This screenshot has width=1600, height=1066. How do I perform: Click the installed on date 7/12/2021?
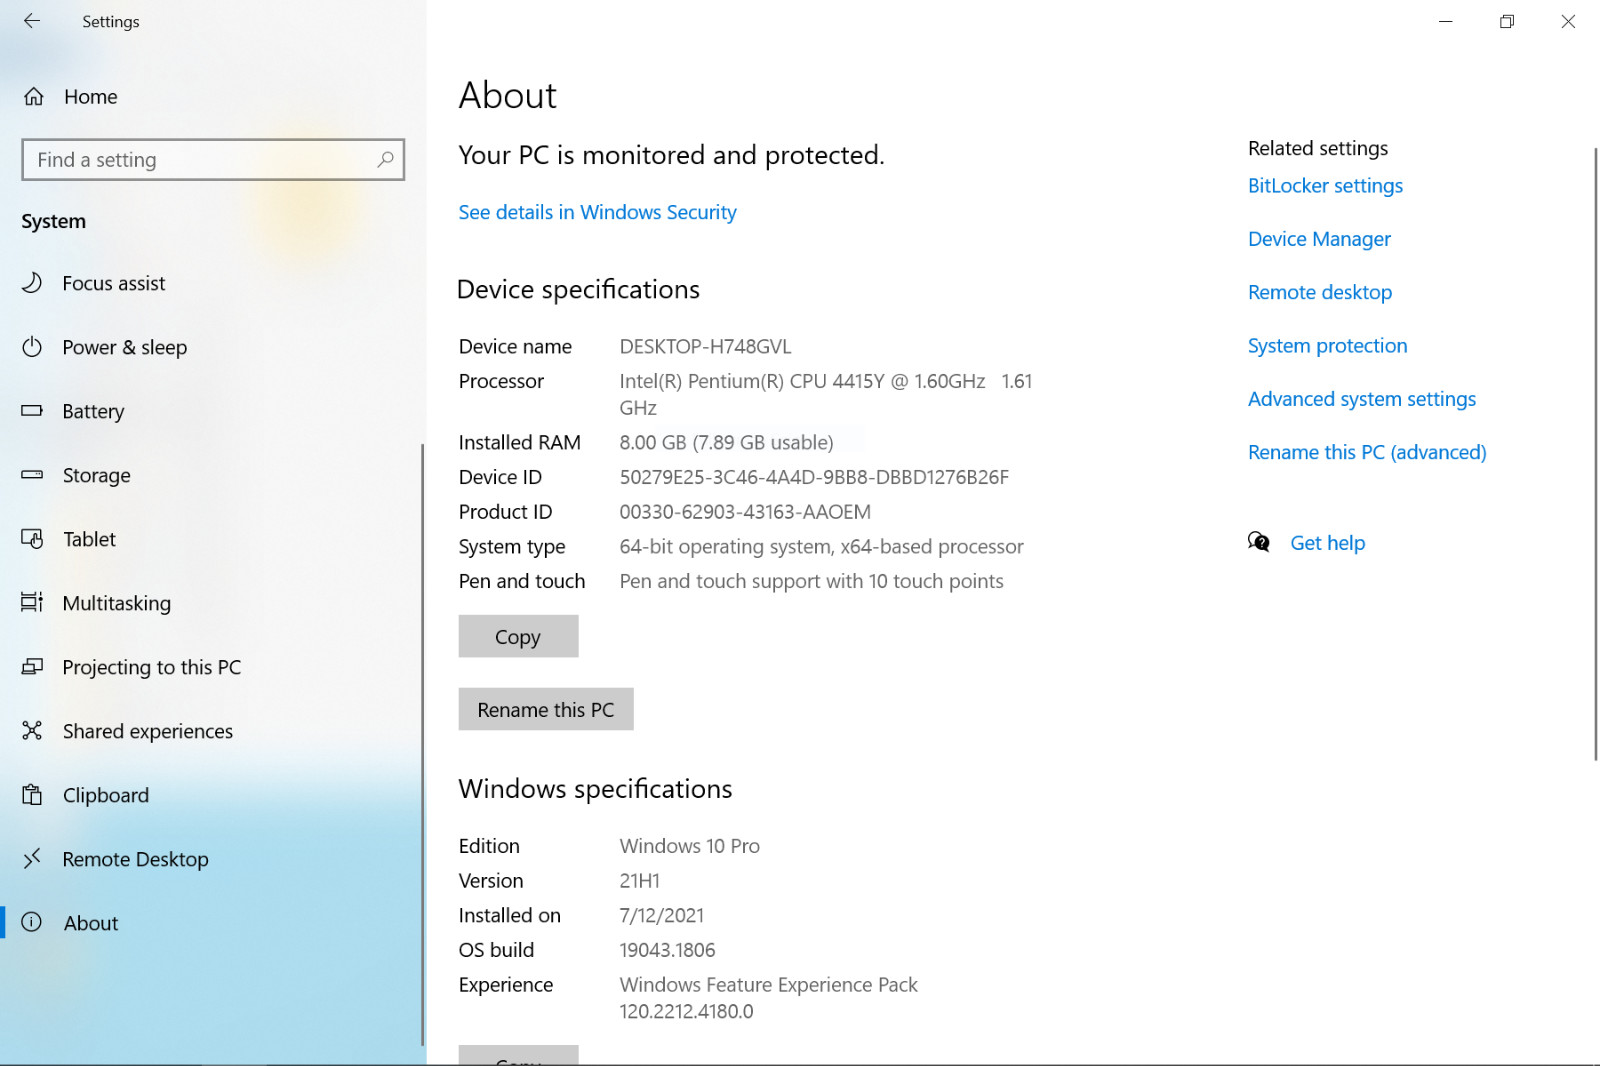point(661,916)
